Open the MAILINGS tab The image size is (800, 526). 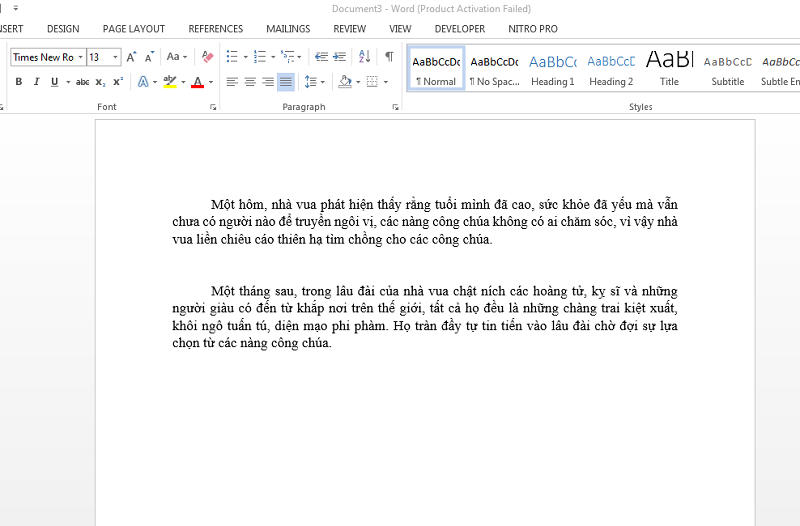288,29
